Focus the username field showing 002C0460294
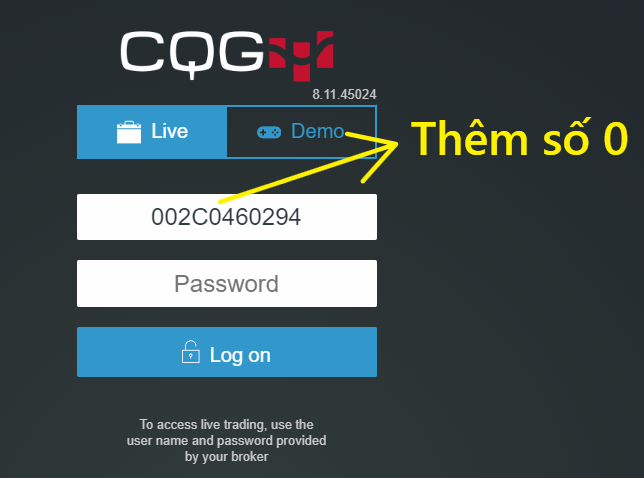 (227, 217)
